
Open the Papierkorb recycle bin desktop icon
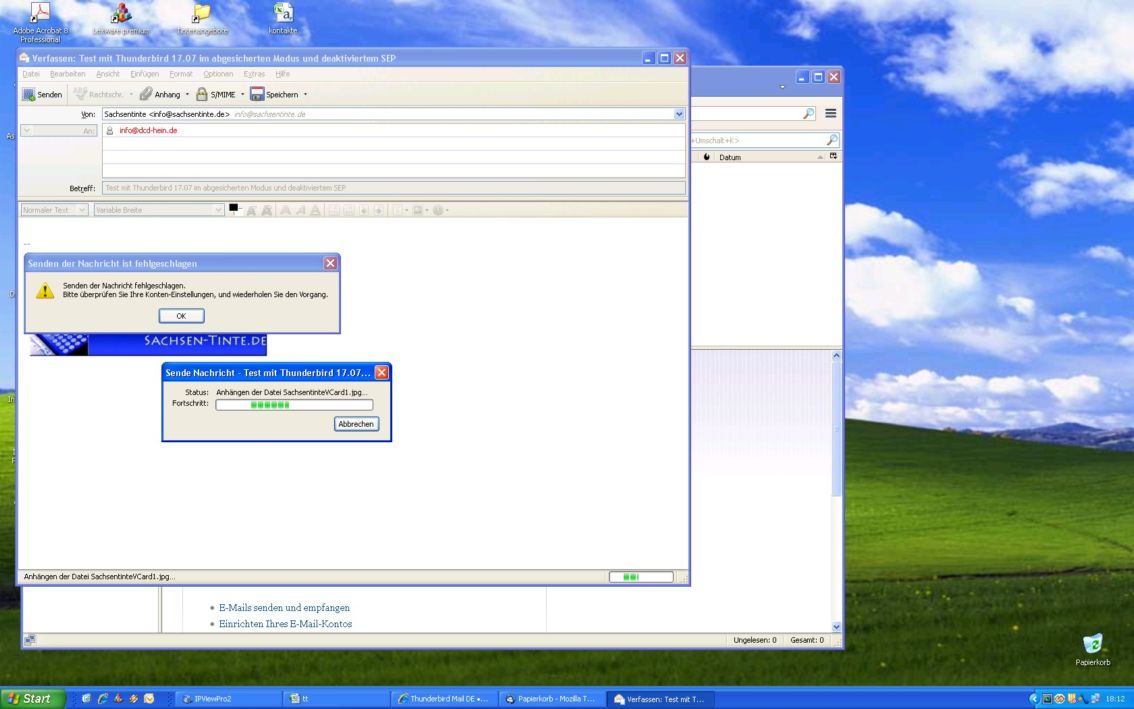1092,644
